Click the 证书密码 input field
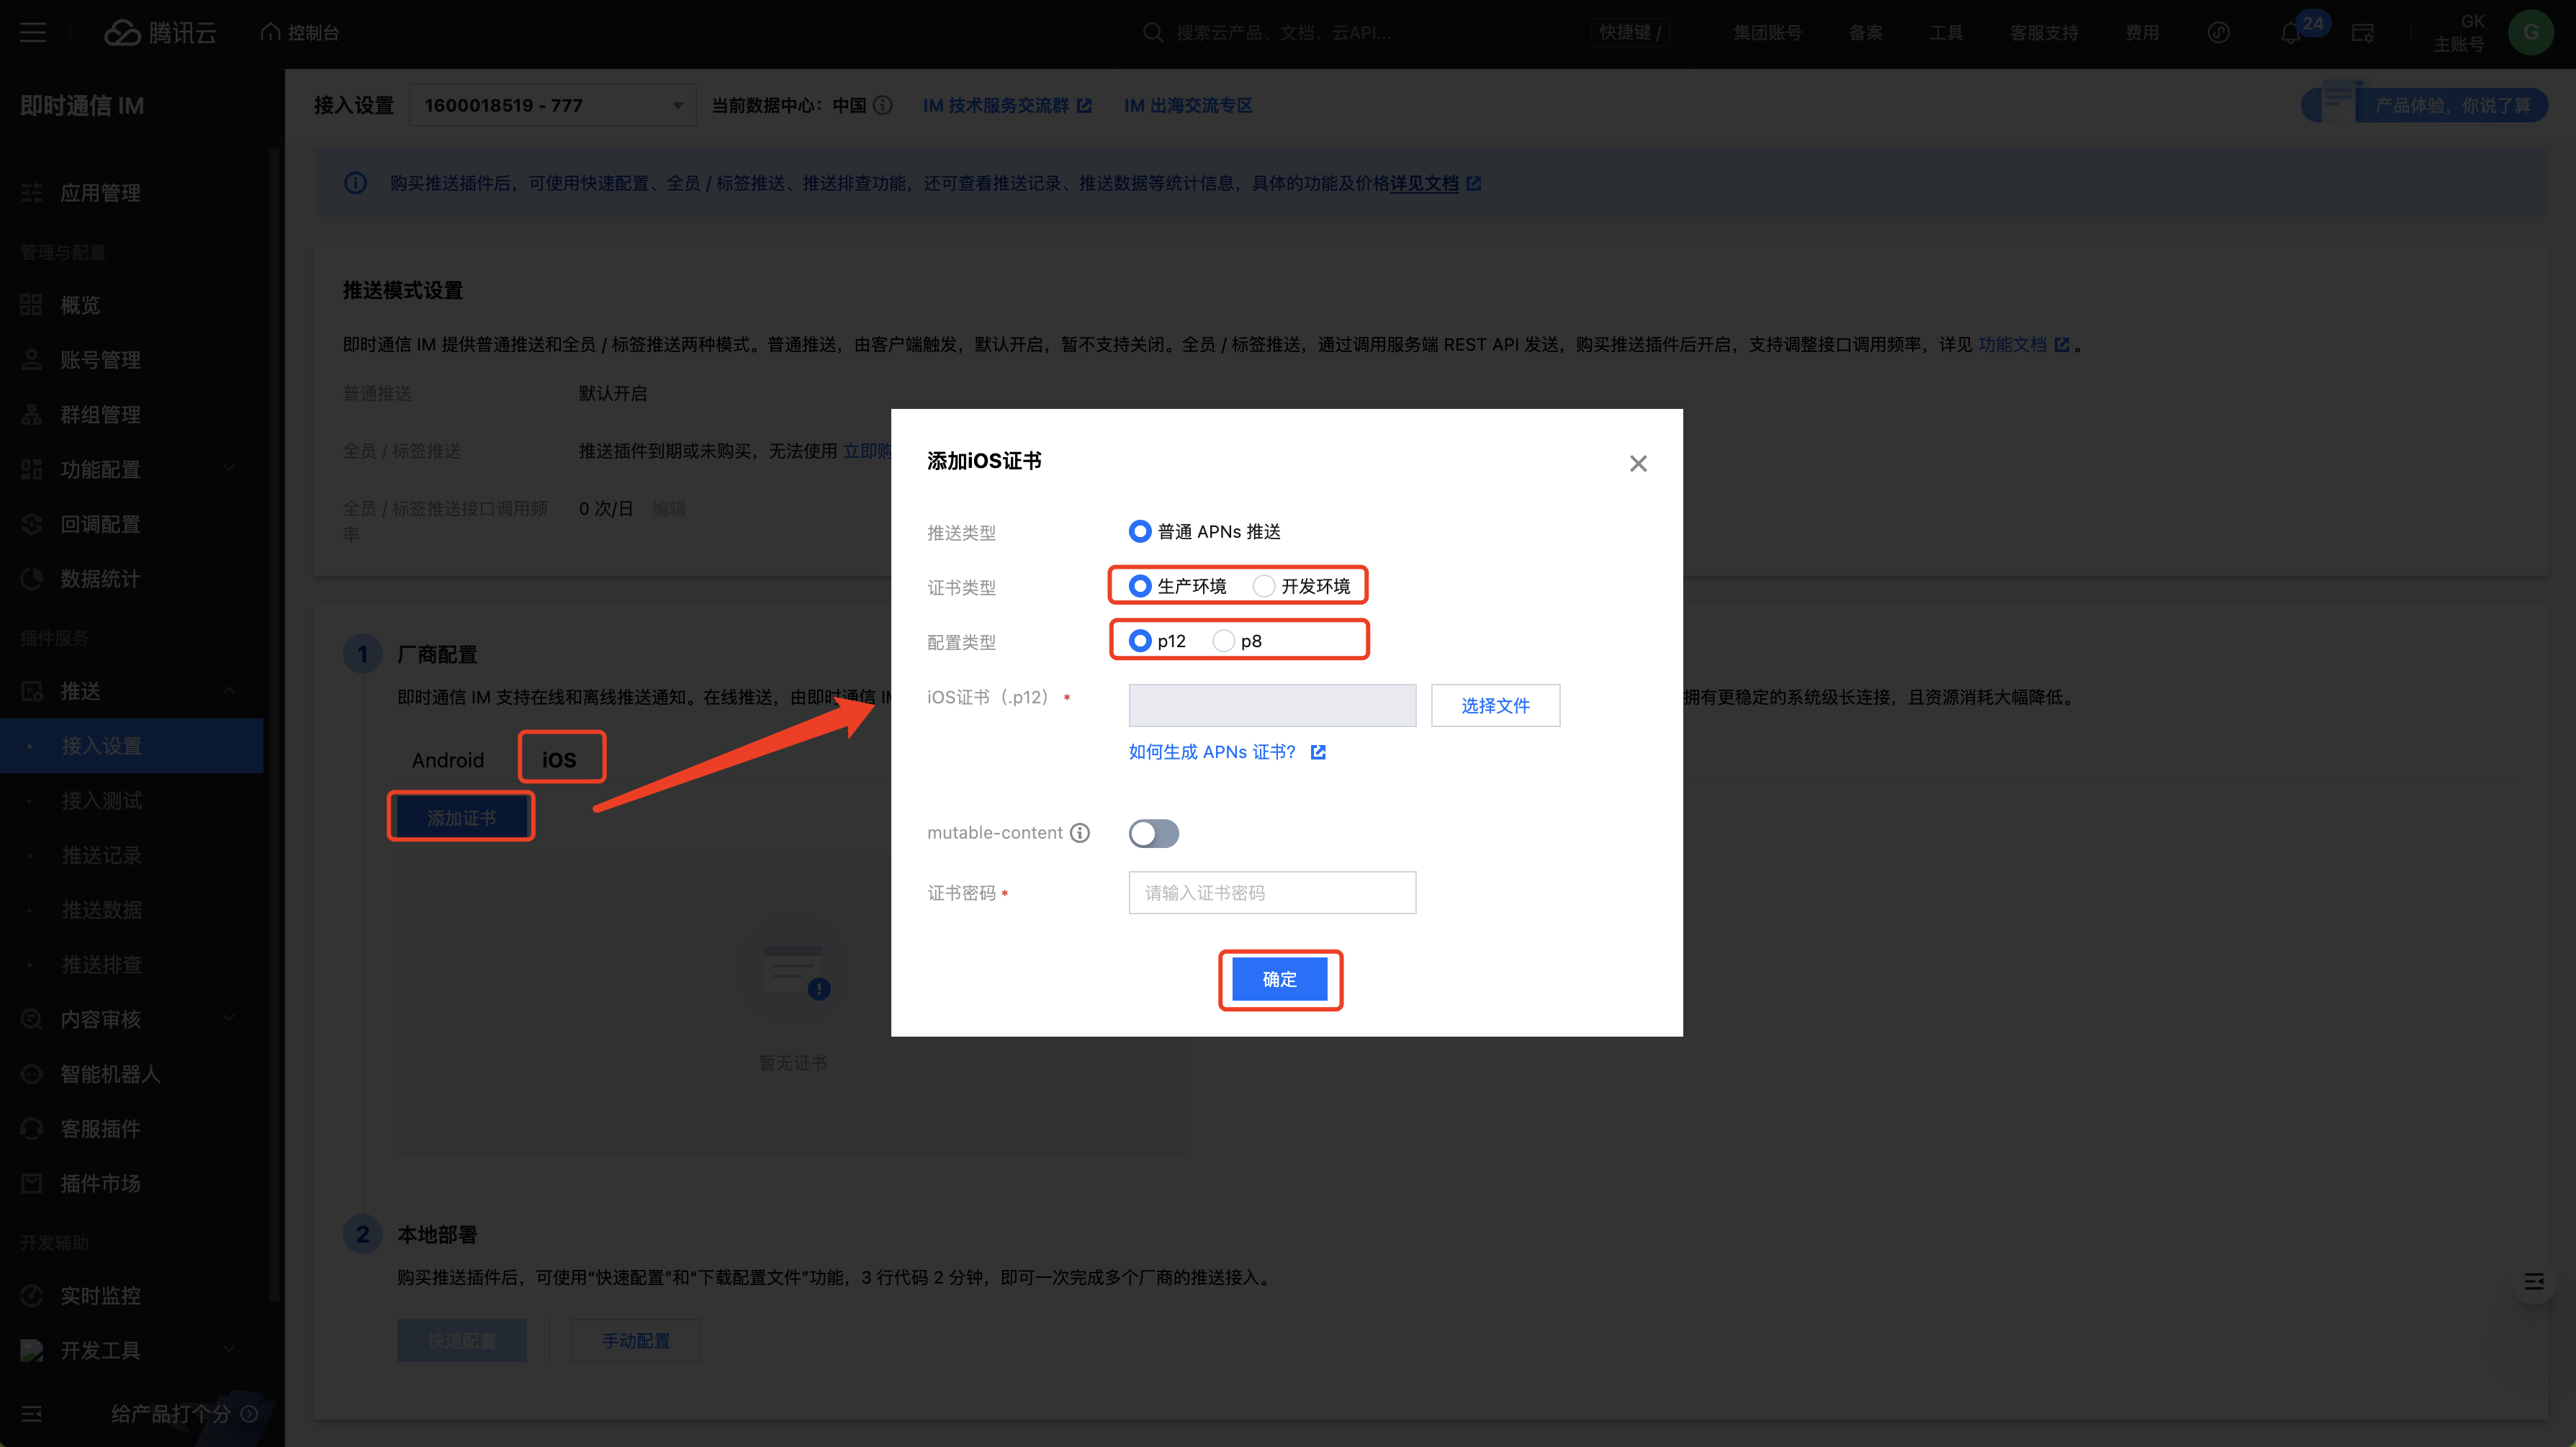The height and width of the screenshot is (1447, 2576). 1272,893
